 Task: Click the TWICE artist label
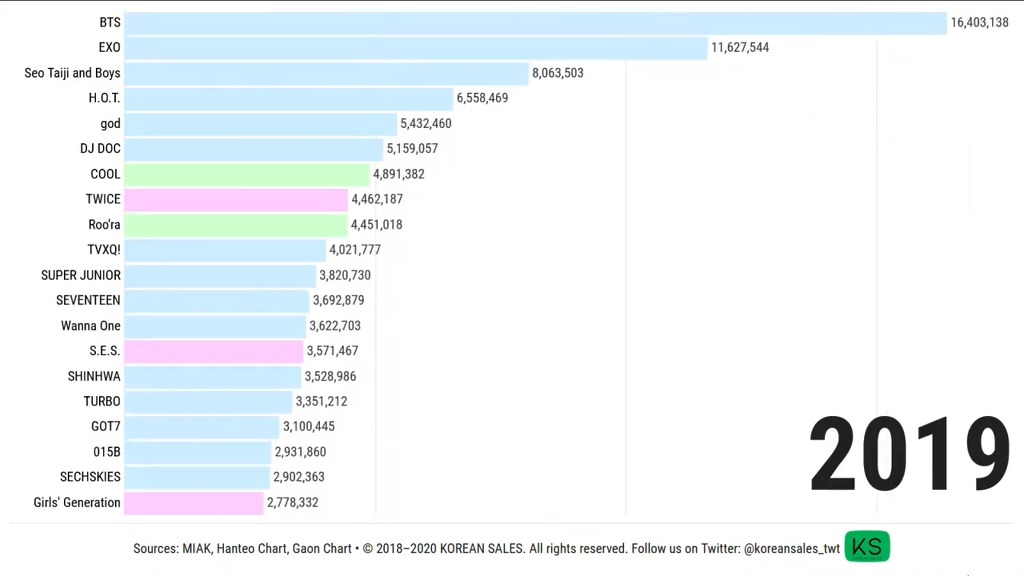[103, 199]
